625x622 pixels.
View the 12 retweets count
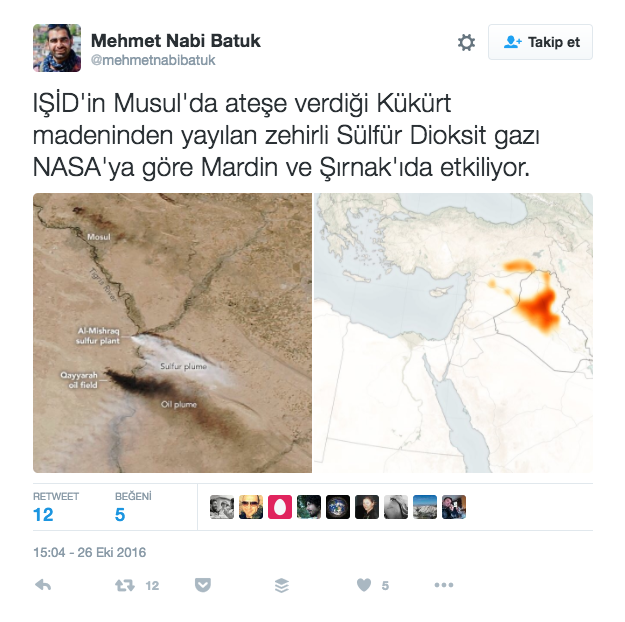pos(43,514)
